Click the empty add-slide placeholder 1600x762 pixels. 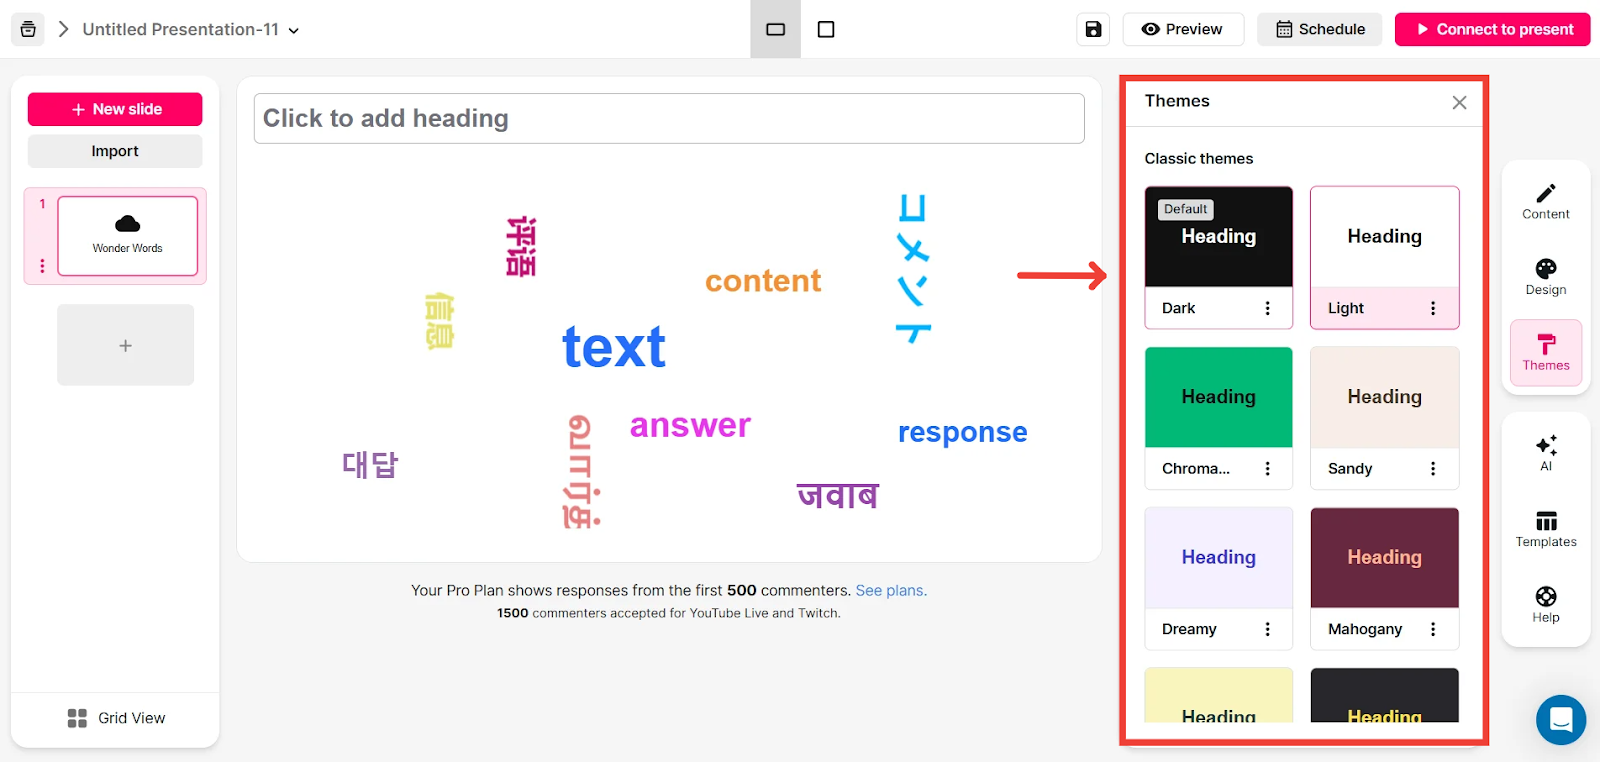(125, 345)
